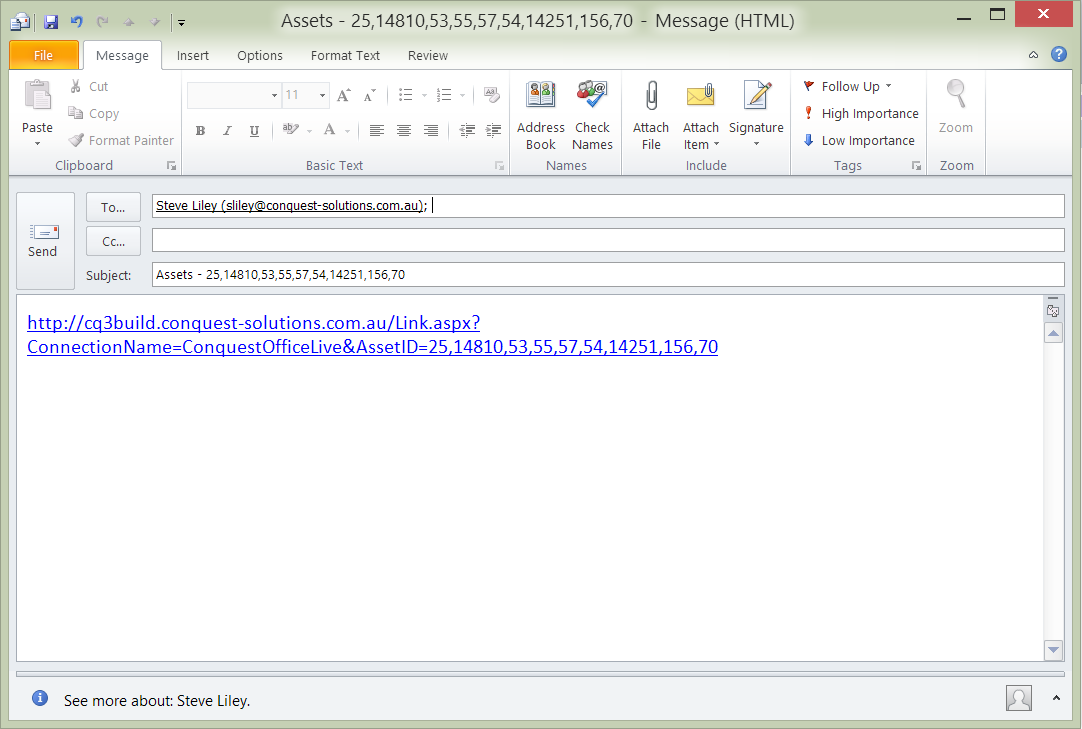Image resolution: width=1082 pixels, height=729 pixels.
Task: Open the Basic Text dialog launcher
Action: [500, 166]
